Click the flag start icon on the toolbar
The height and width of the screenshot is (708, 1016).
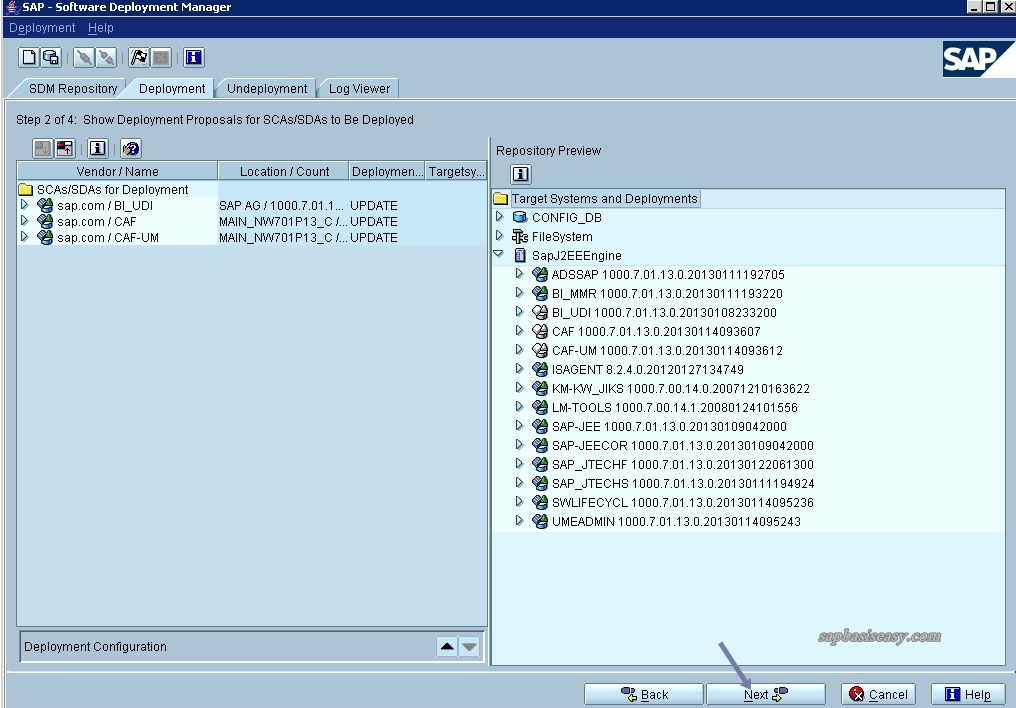click(x=139, y=57)
